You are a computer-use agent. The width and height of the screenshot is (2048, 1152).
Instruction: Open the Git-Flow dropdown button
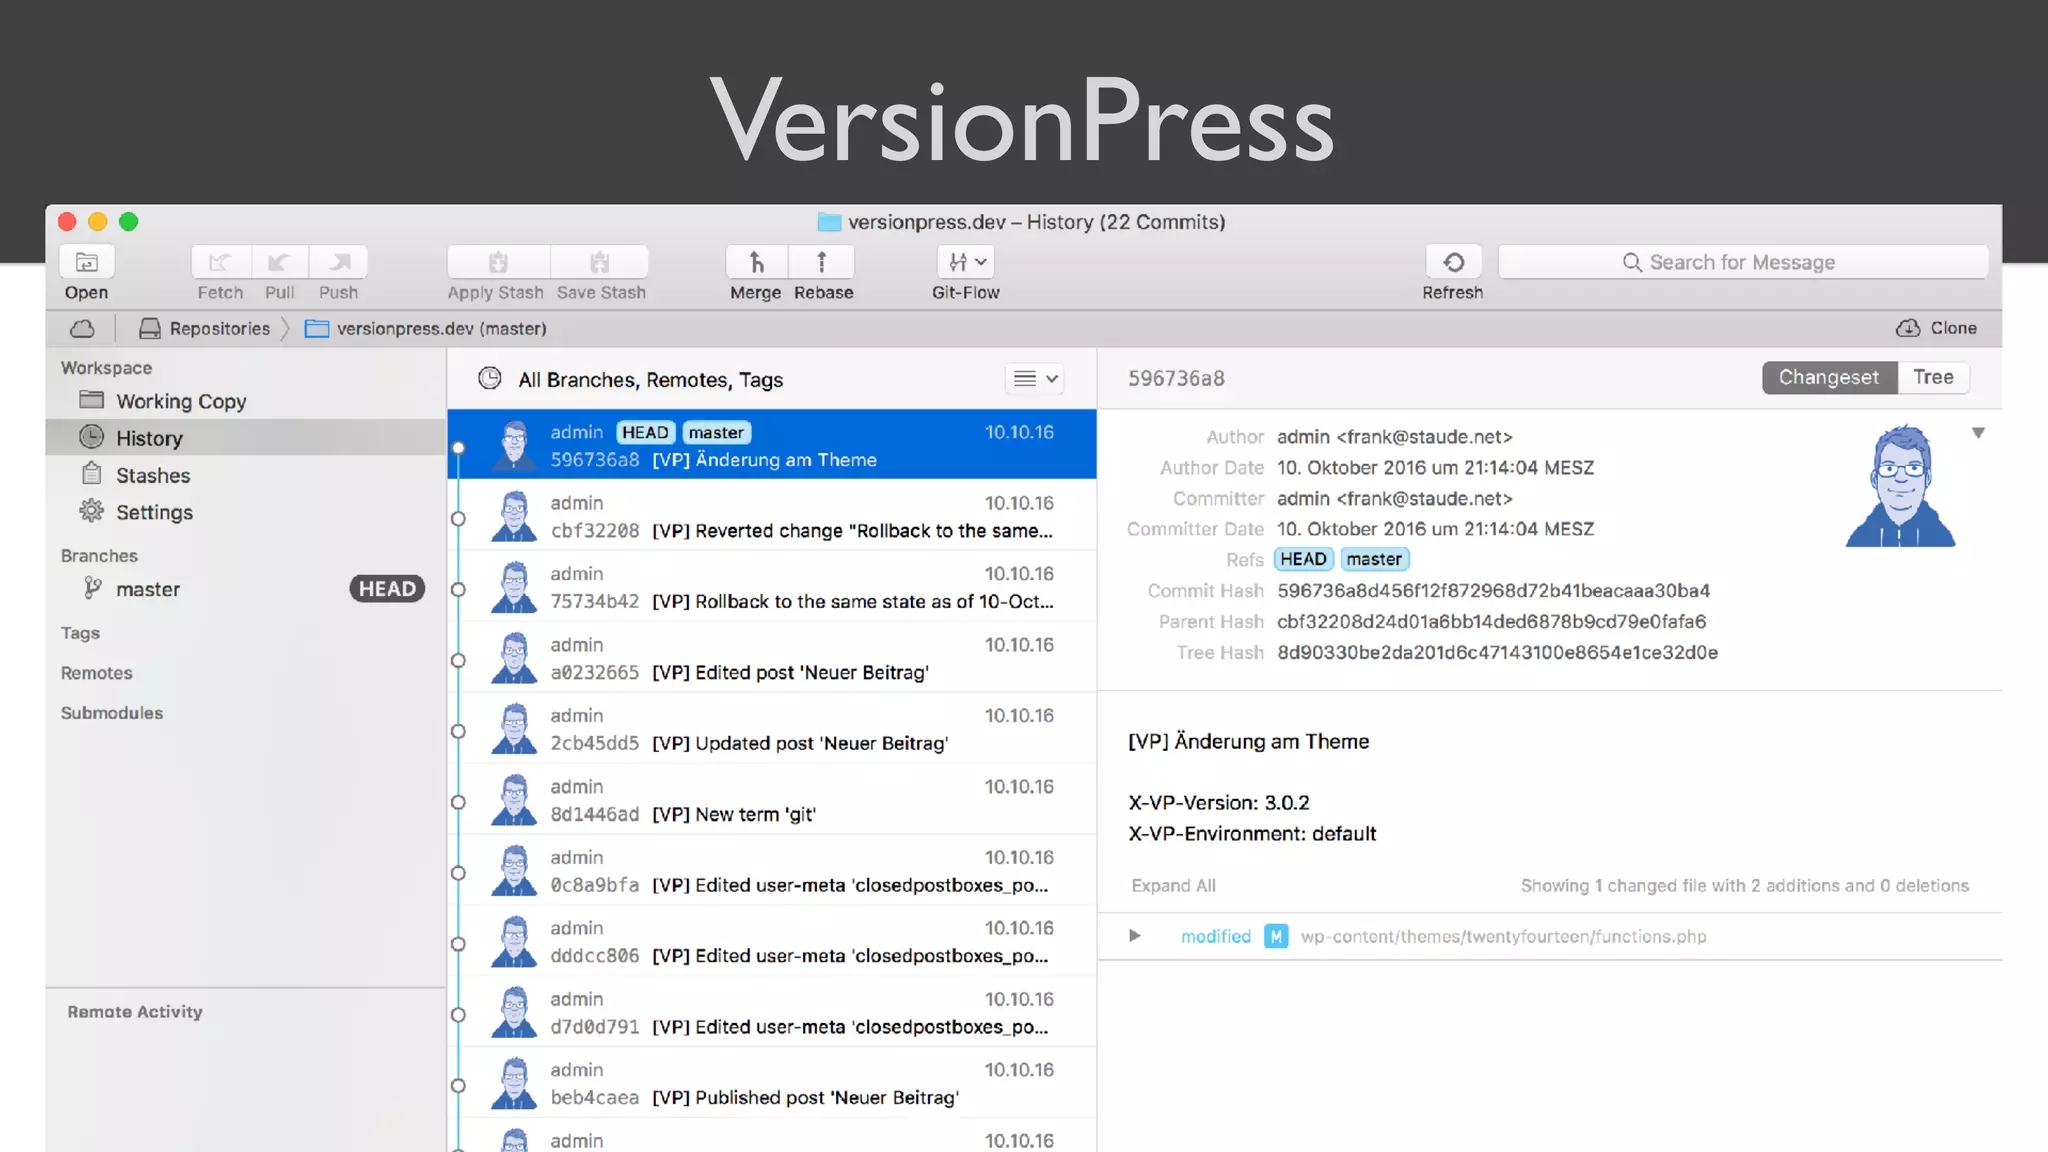click(966, 262)
